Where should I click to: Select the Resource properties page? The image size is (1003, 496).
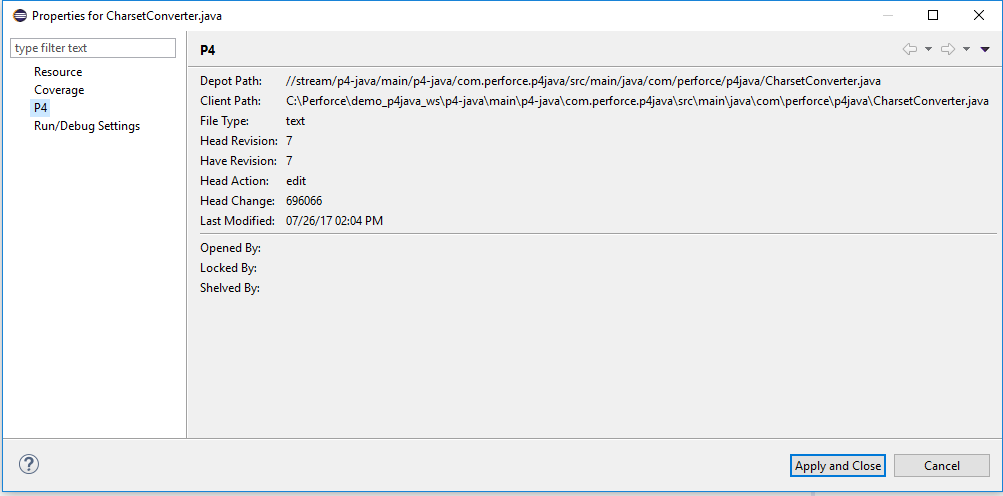[x=58, y=72]
